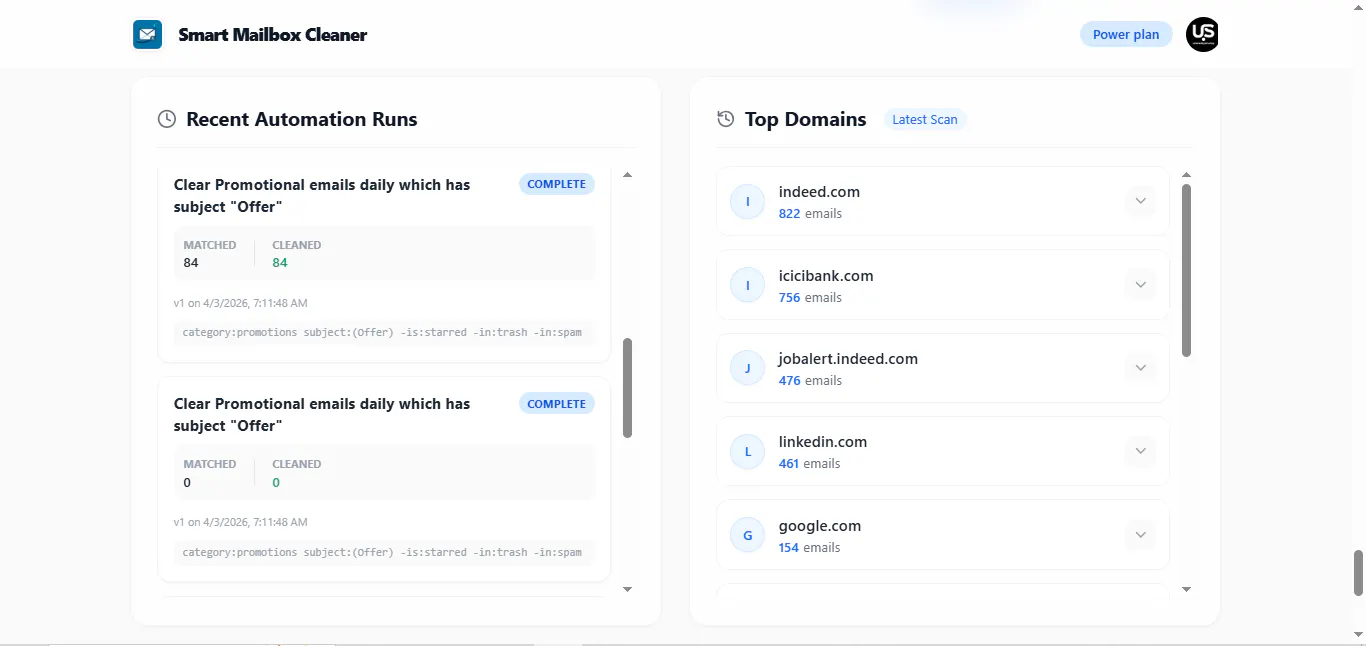Click the 476 emails count
Viewport: 1366px width, 646px height.
pos(810,380)
